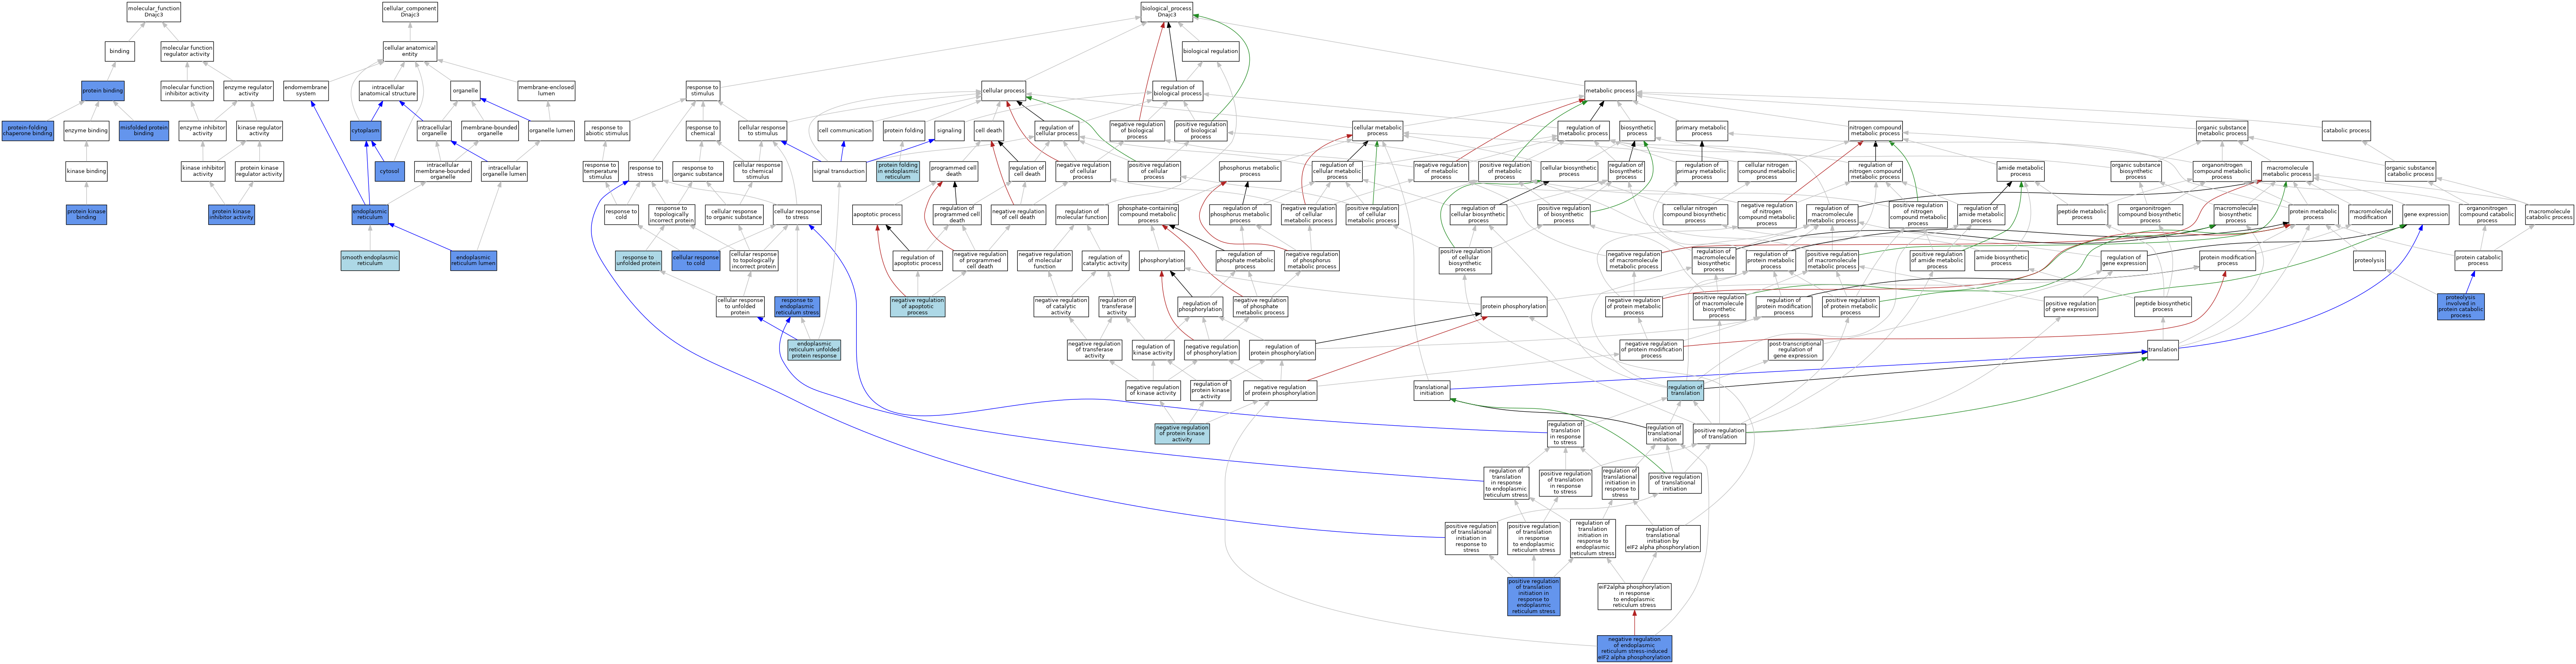Select 'negative regulation of protein kinase activity' node
2576x664 pixels.
1182,433
